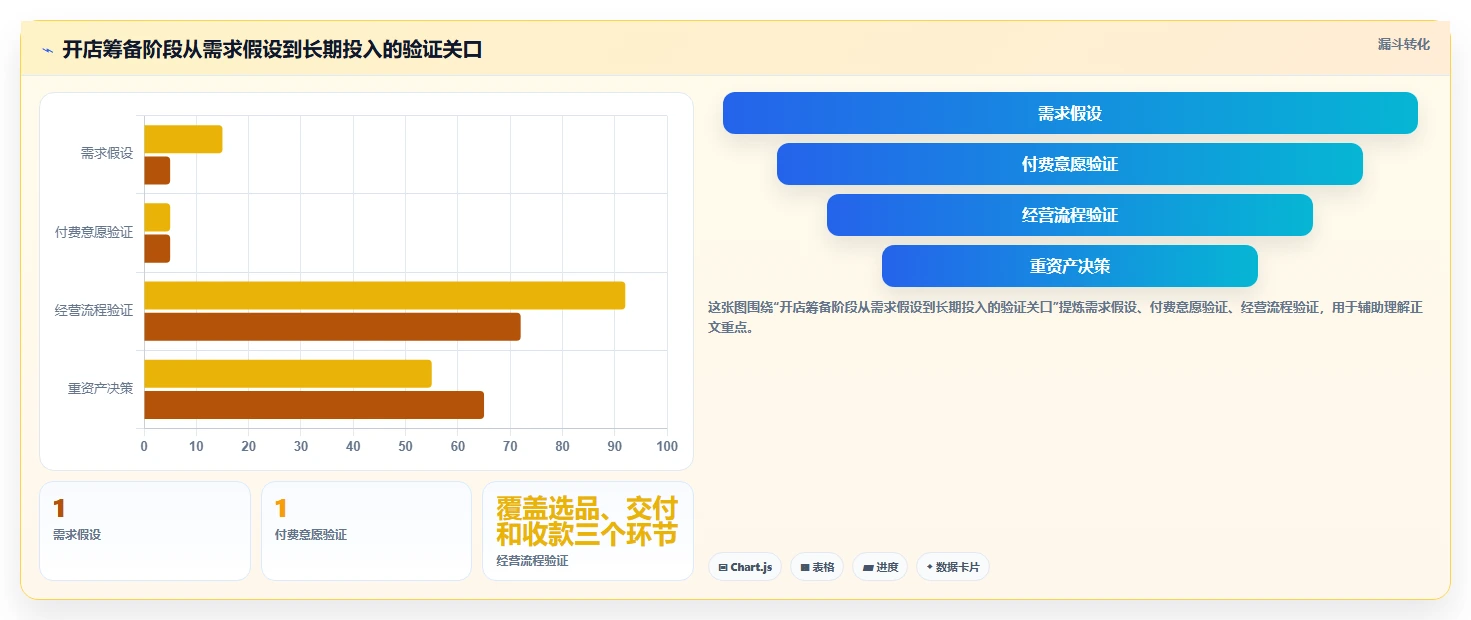Click the x-axis tick label 70

(510, 446)
